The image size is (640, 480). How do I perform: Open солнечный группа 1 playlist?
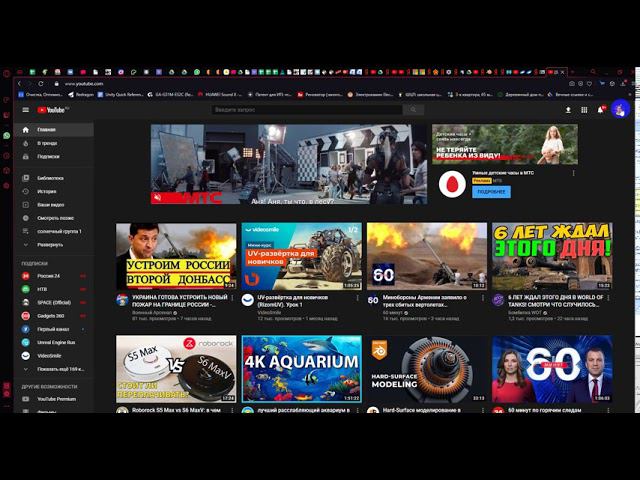pyautogui.click(x=54, y=231)
